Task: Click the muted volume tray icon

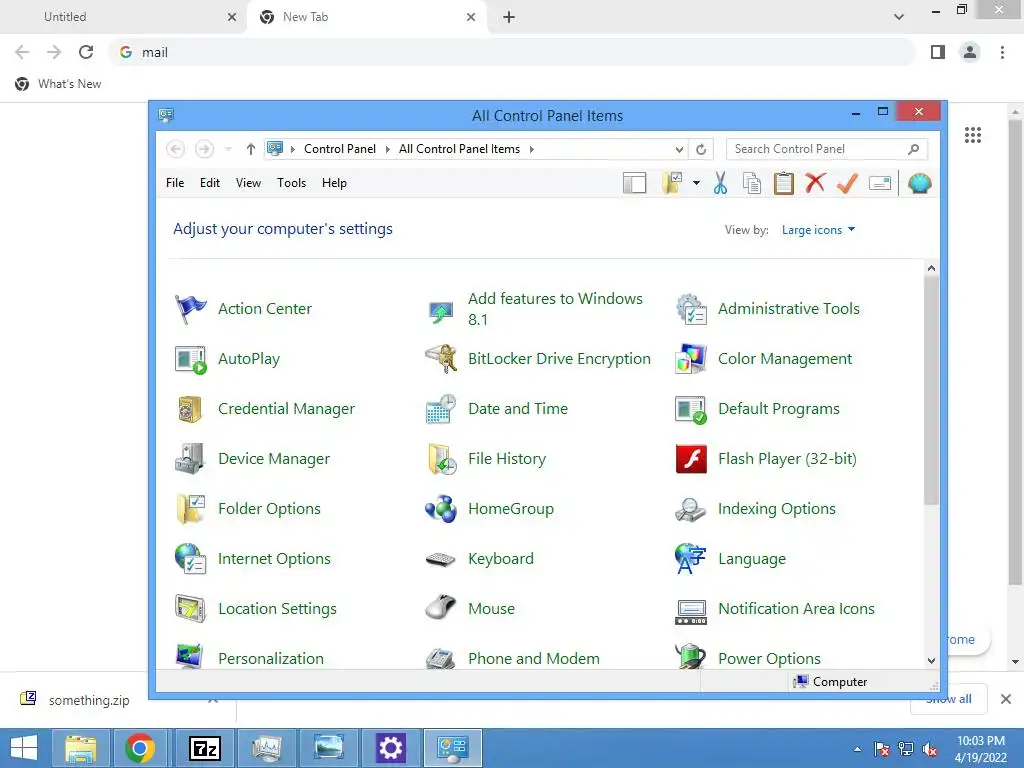Action: [x=930, y=749]
